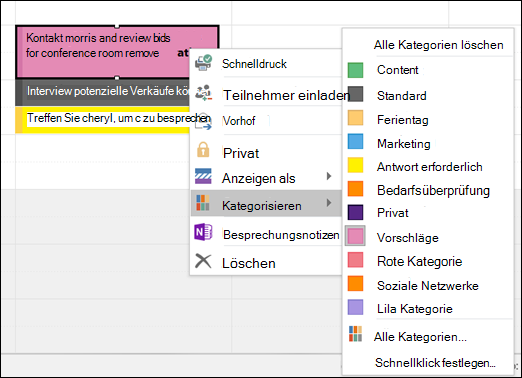Viewport: 522px width, 378px height.
Task: Pick the dark purple Privat category swatch
Action: click(355, 212)
